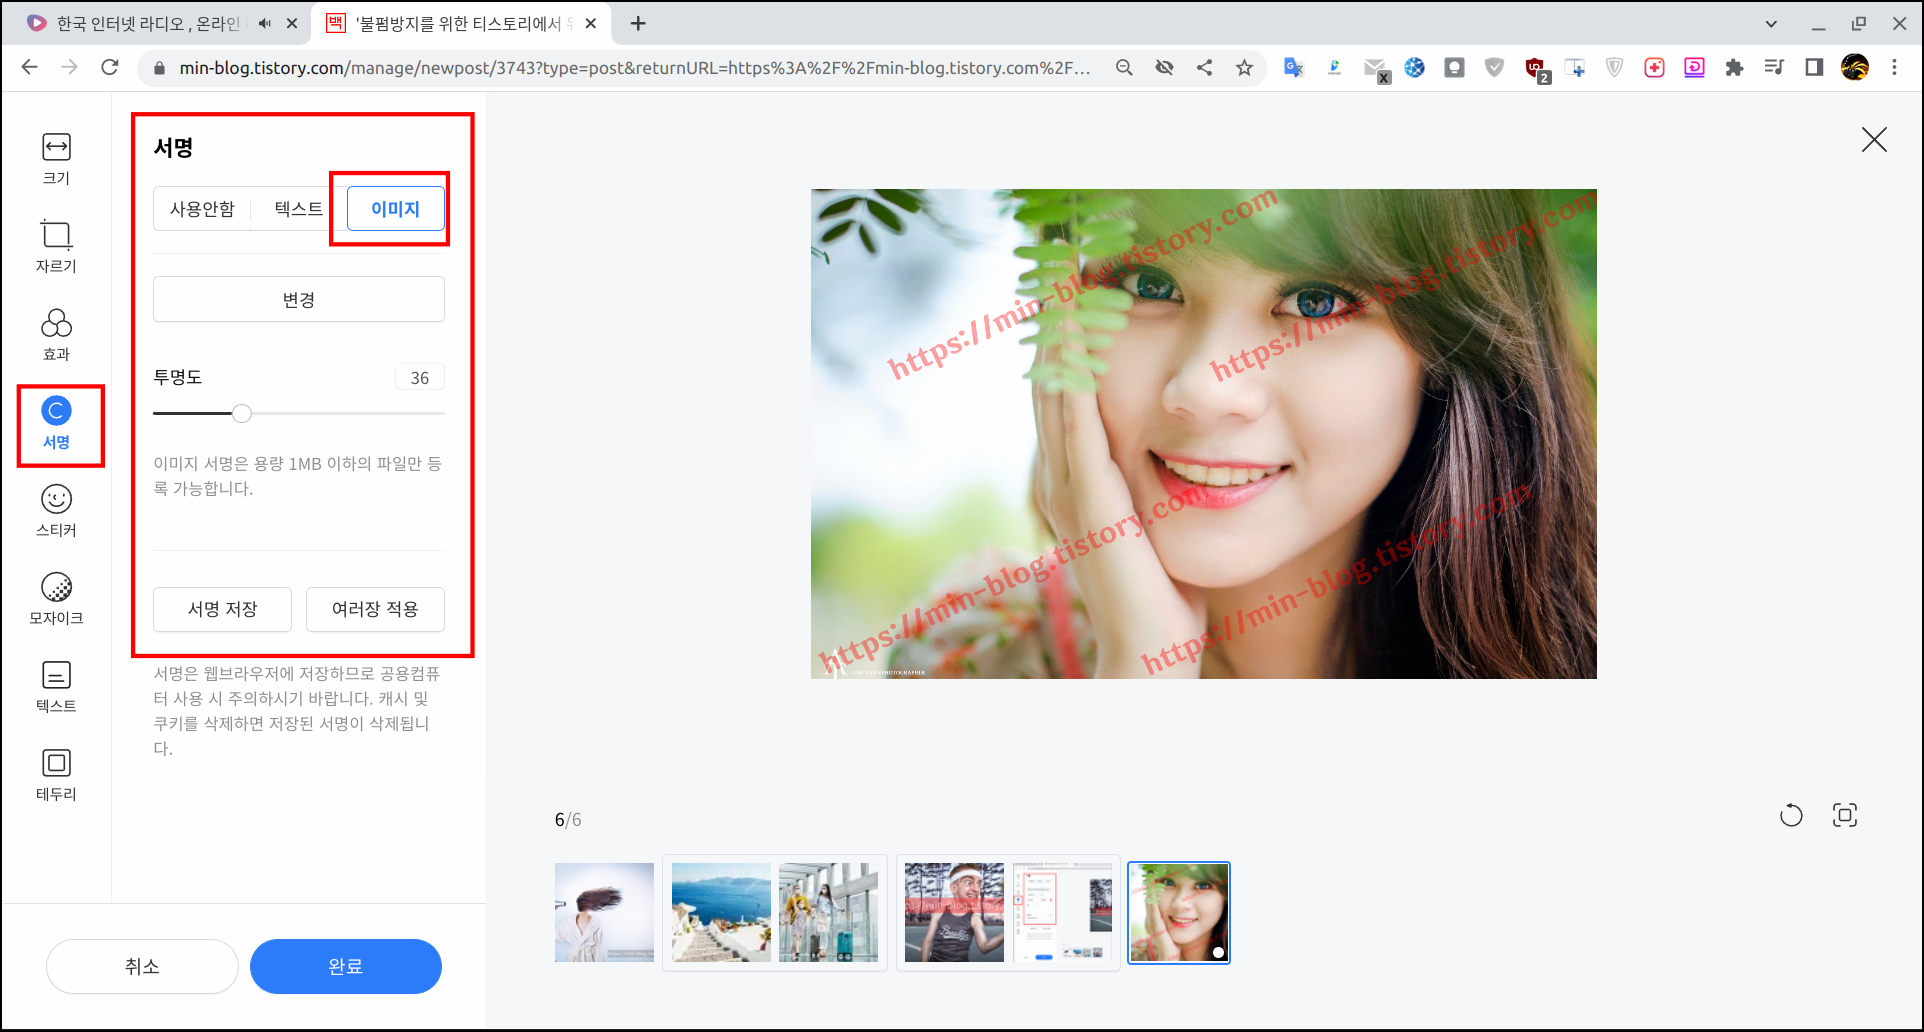This screenshot has width=1924, height=1032.
Task: Click the share icon in address bar
Action: (x=1204, y=67)
